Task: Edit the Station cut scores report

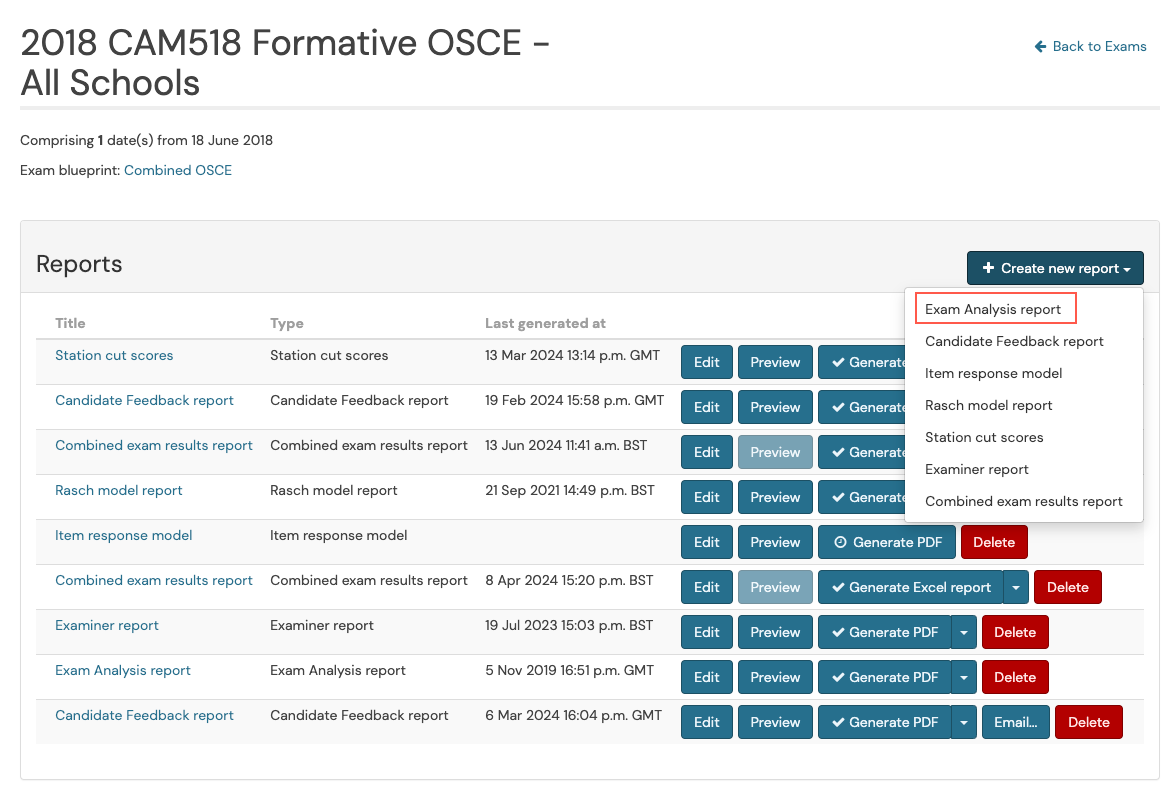Action: point(707,362)
